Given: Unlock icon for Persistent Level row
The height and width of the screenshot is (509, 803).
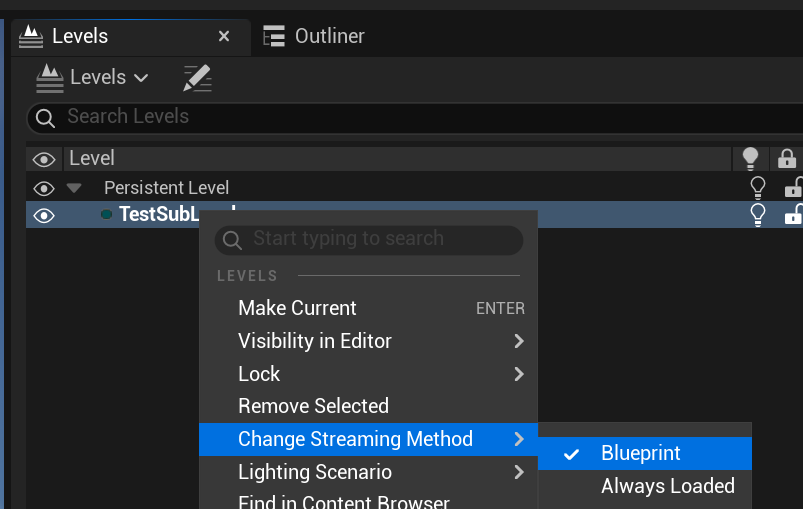Looking at the screenshot, I should pyautogui.click(x=793, y=187).
